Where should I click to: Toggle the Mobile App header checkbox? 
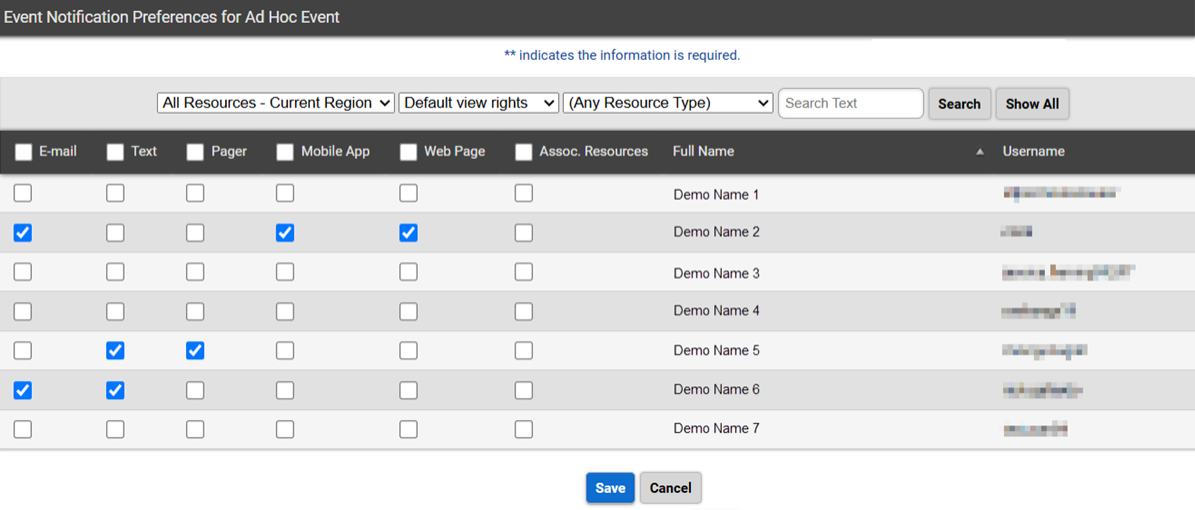285,152
